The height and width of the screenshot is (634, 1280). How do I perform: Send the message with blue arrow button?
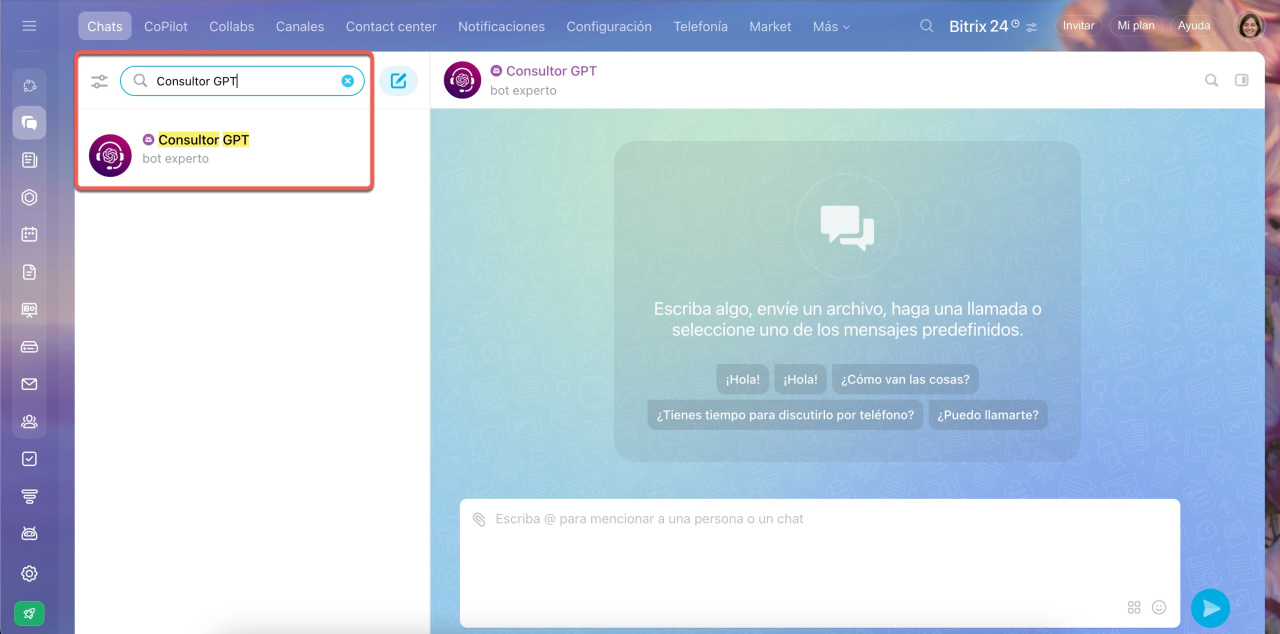coord(1210,607)
